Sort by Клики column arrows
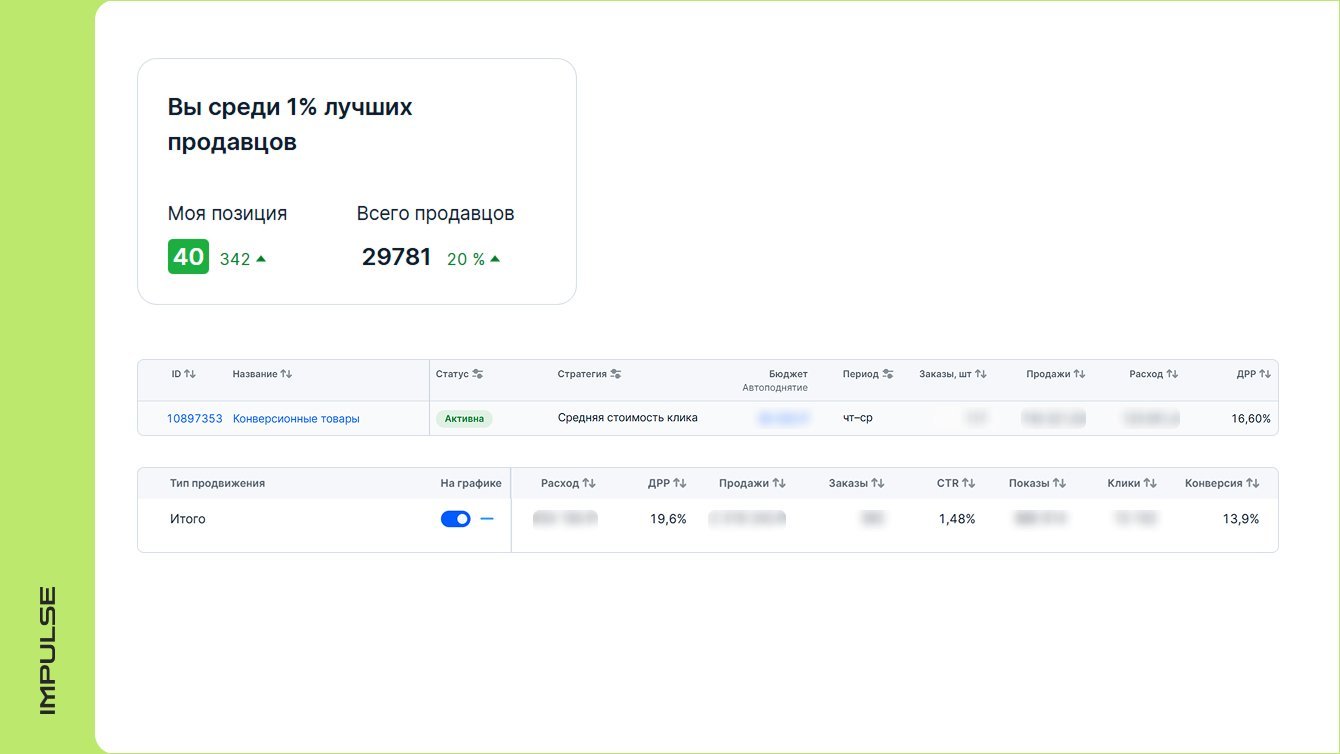Image resolution: width=1340 pixels, height=754 pixels. tap(1150, 483)
